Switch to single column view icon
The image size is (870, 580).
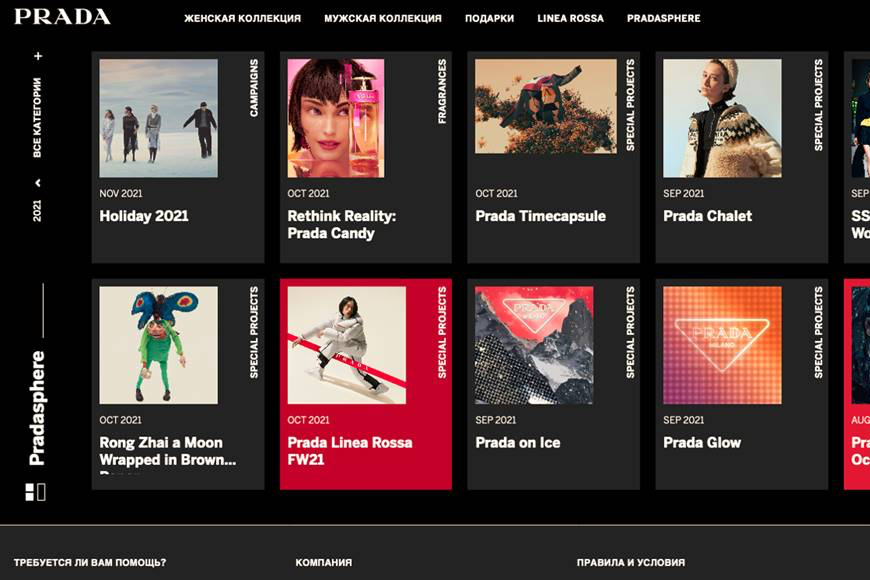(x=42, y=492)
